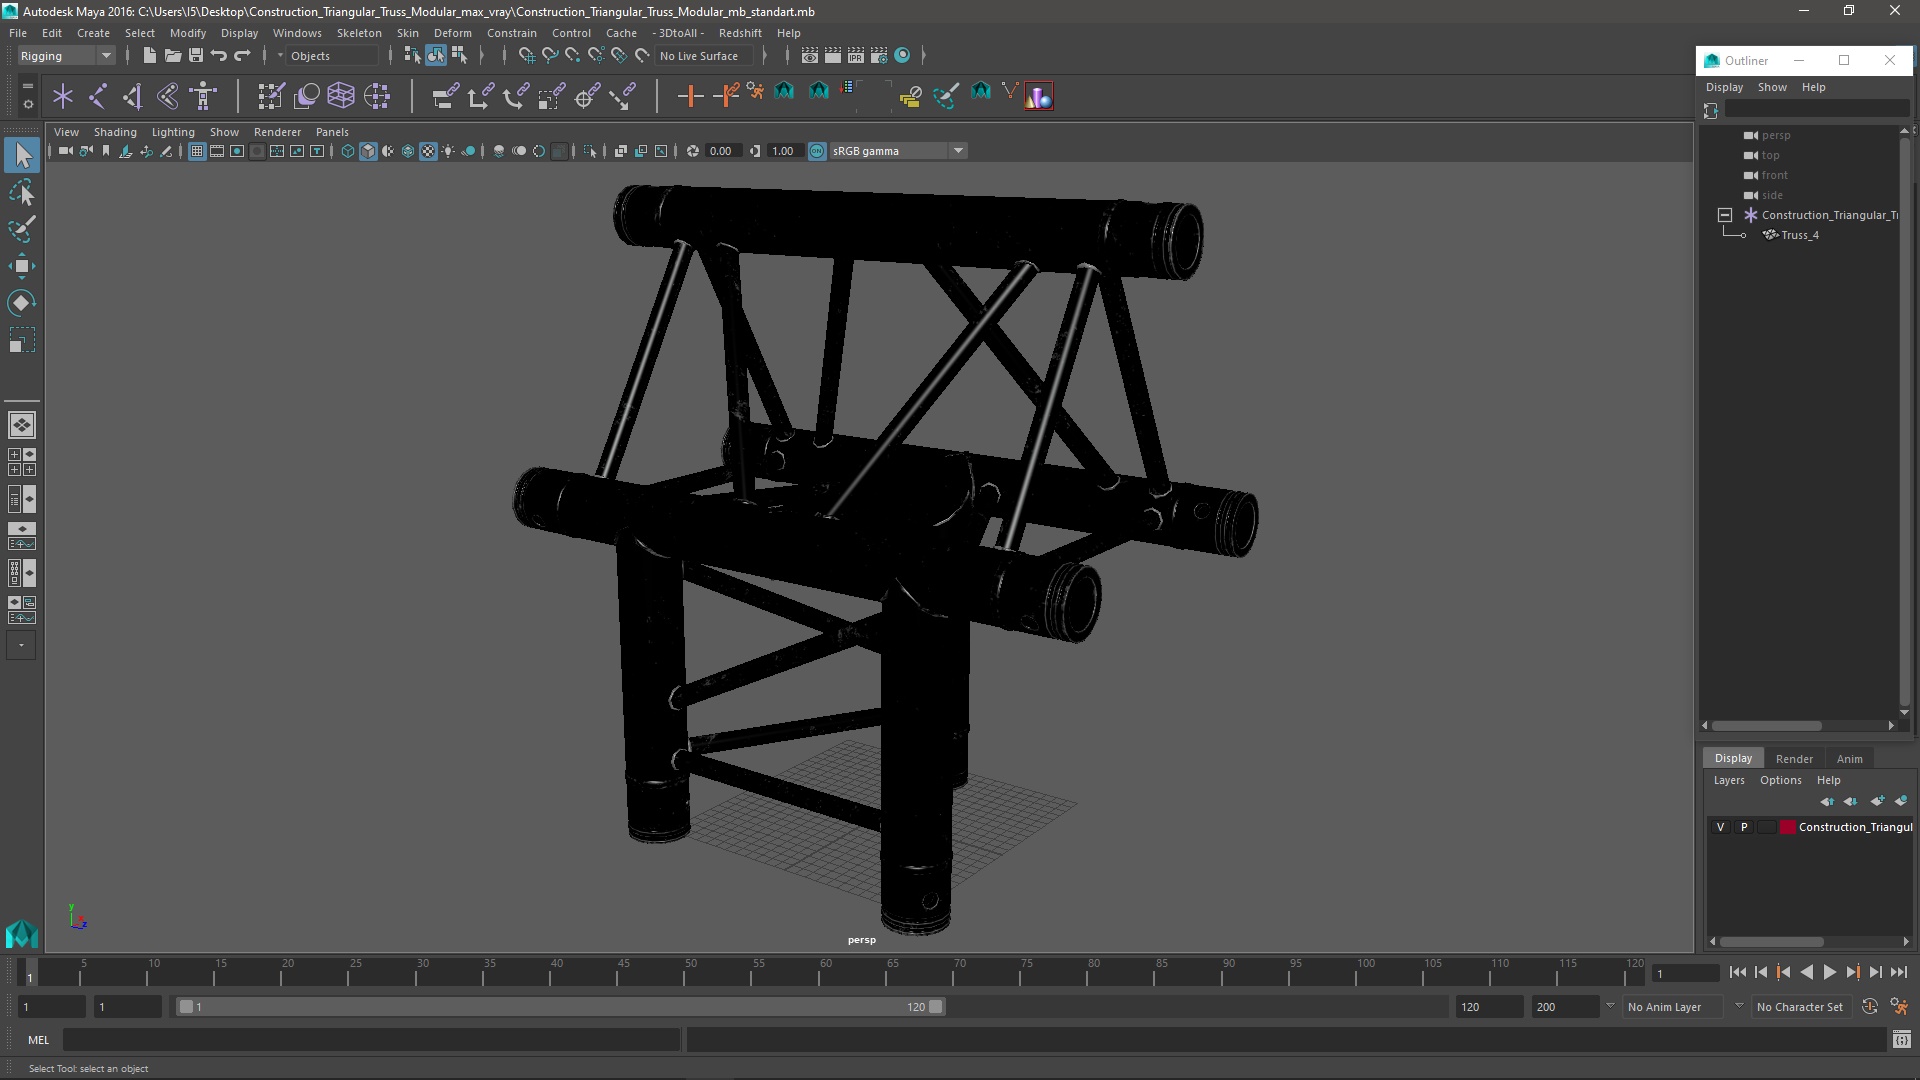Click the Move Layer Up icon in the layer editor
This screenshot has height=1080, width=1920.
(1827, 801)
